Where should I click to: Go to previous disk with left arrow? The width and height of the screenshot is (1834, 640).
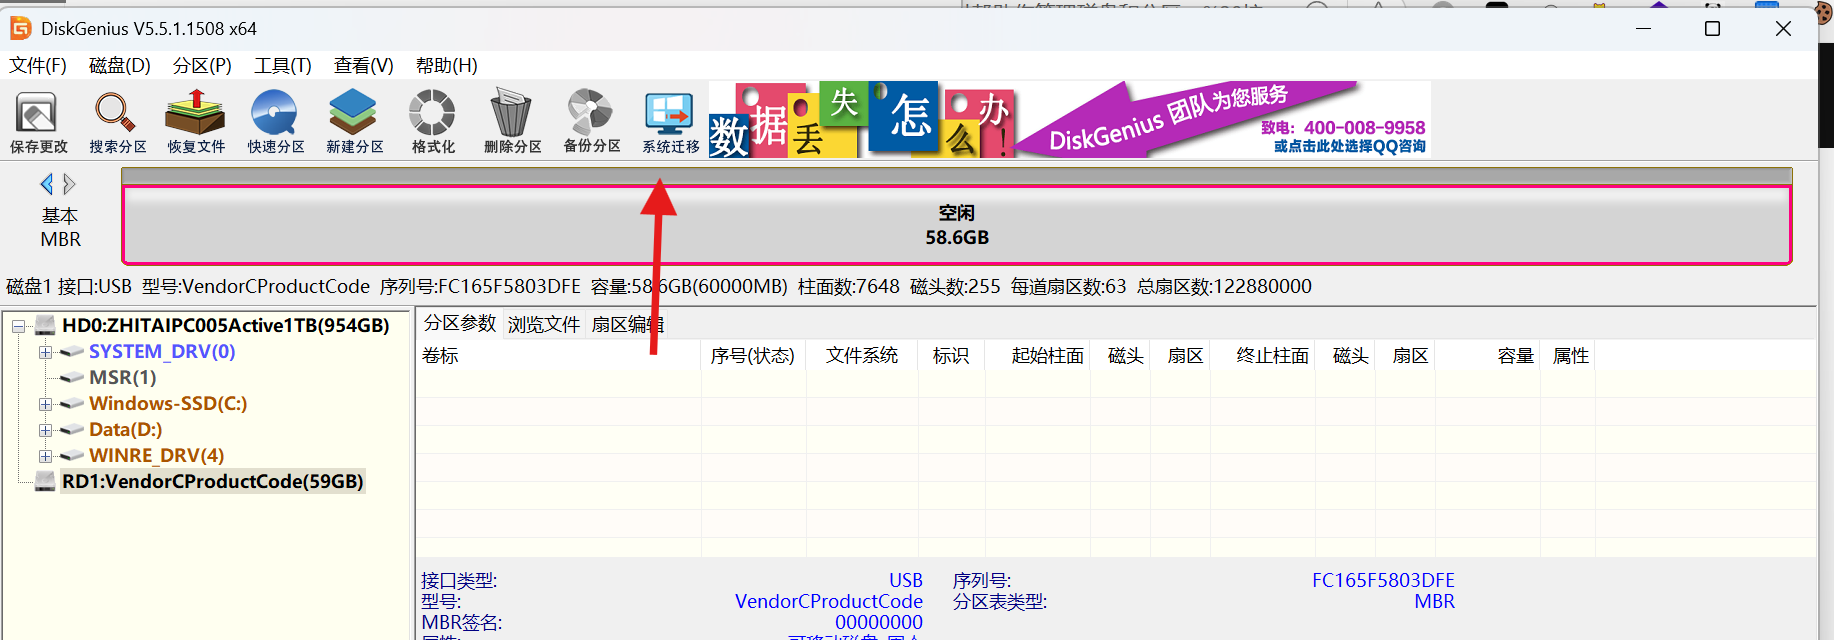coord(46,184)
